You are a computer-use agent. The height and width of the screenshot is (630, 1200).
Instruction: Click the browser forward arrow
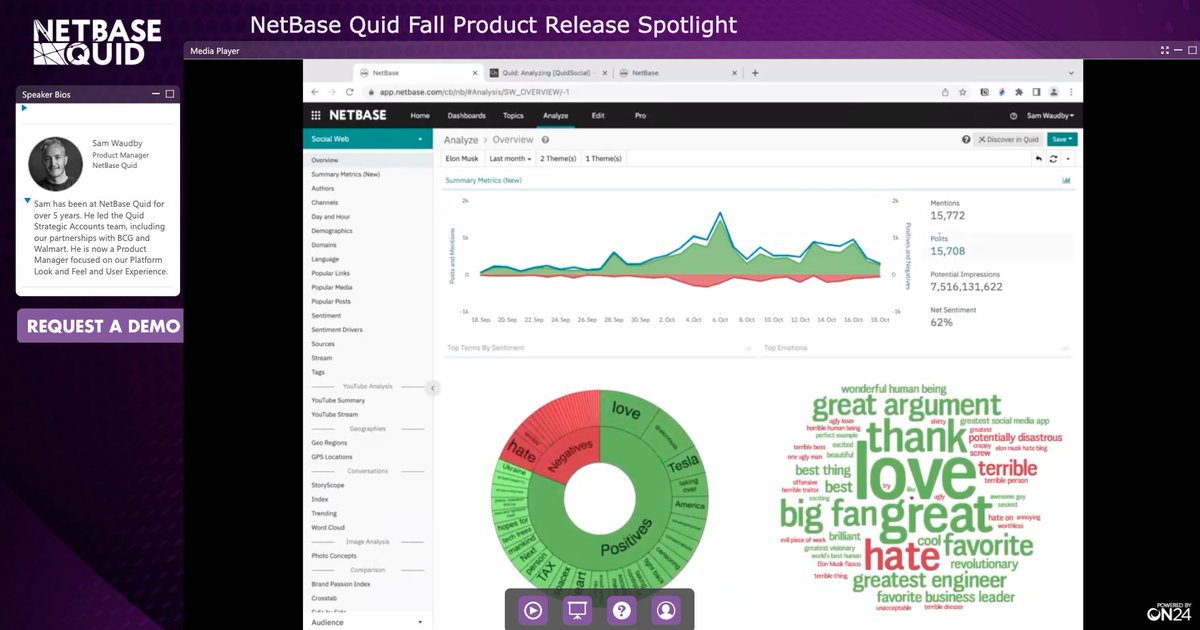(333, 91)
